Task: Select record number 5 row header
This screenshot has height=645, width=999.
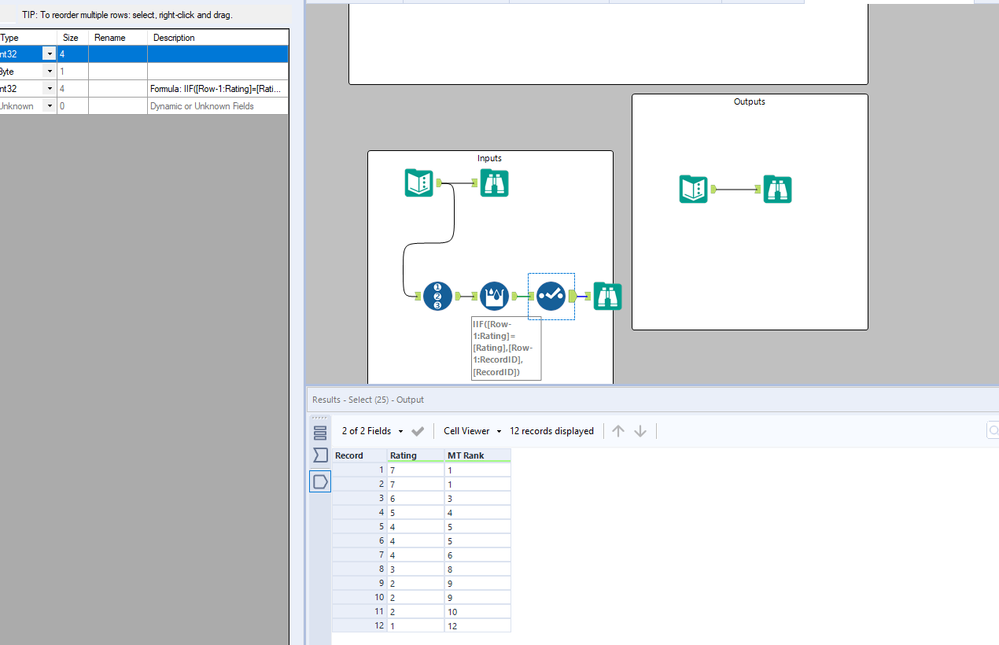Action: pyautogui.click(x=359, y=526)
